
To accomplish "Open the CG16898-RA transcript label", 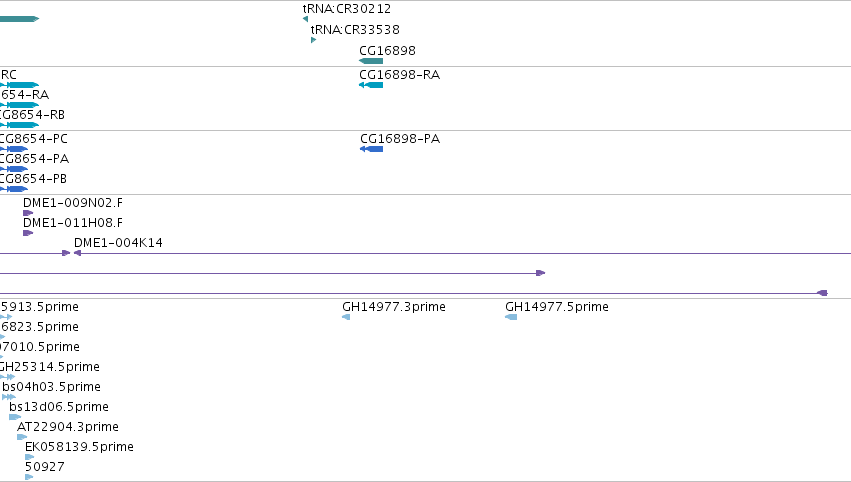I will [x=399, y=74].
